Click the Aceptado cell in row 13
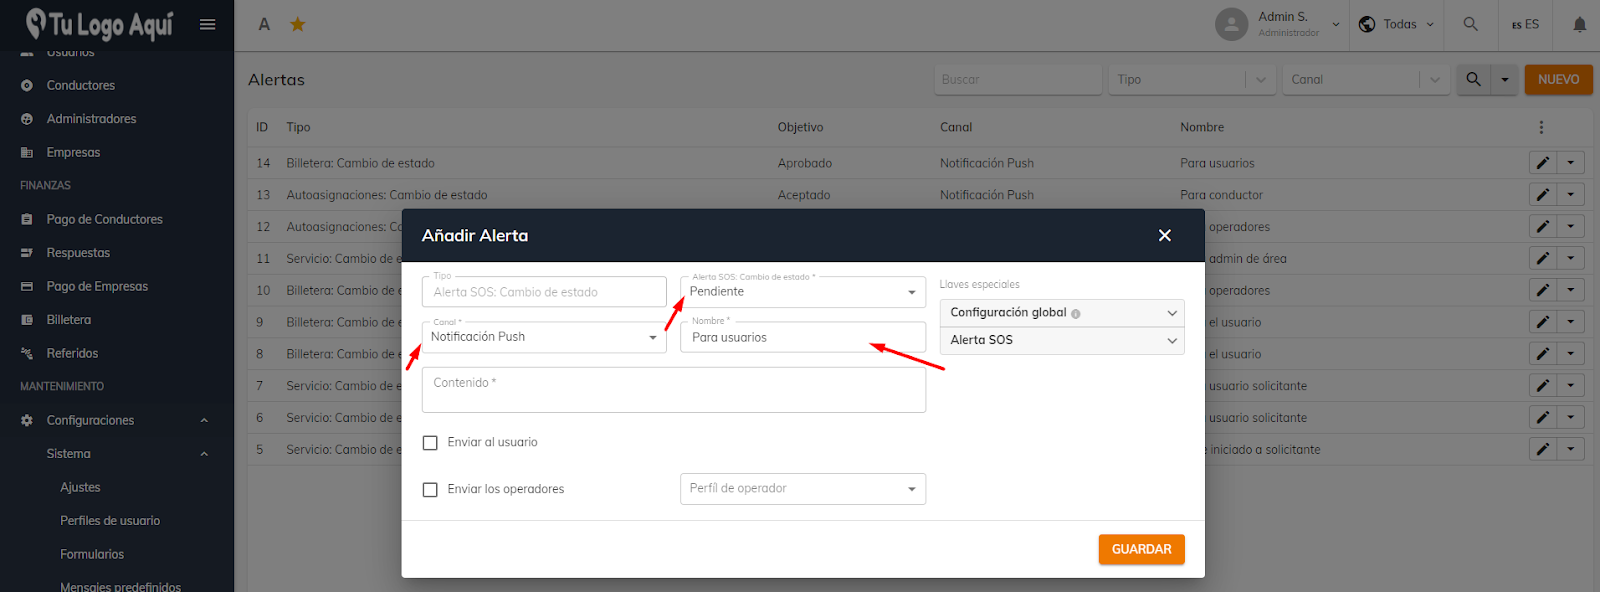 coord(804,195)
